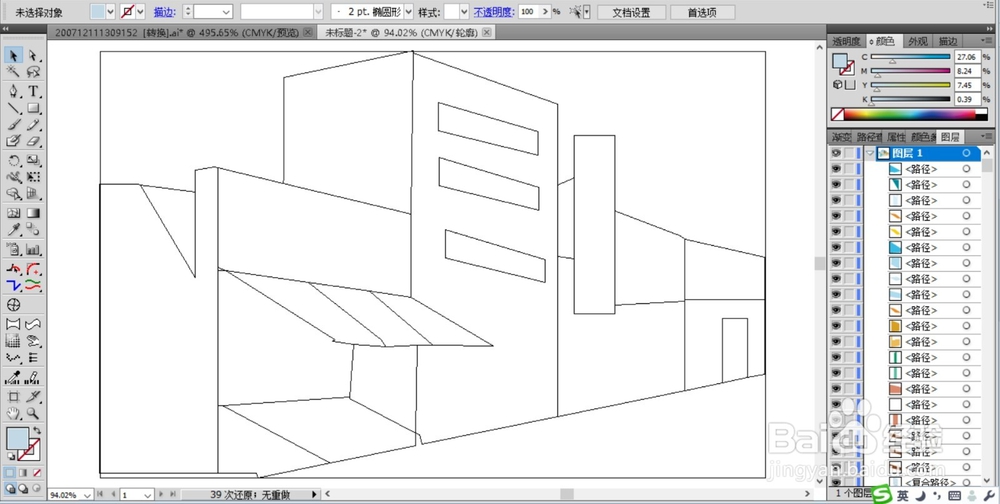Open the fill color dropdown in control bar
The width and height of the screenshot is (1000, 504).
coord(111,11)
